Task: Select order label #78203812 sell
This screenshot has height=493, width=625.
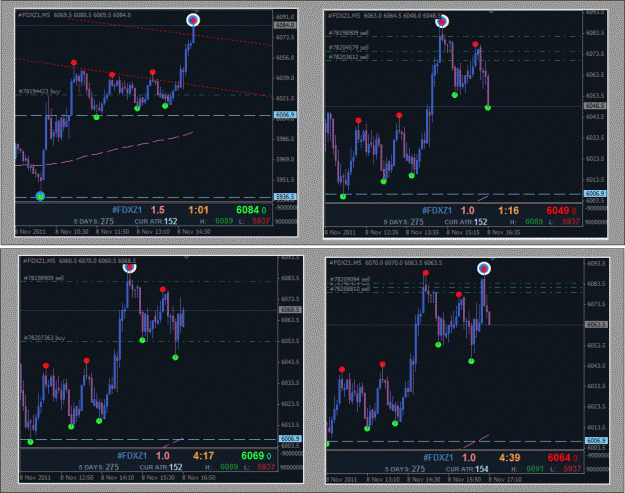Action: point(348,57)
